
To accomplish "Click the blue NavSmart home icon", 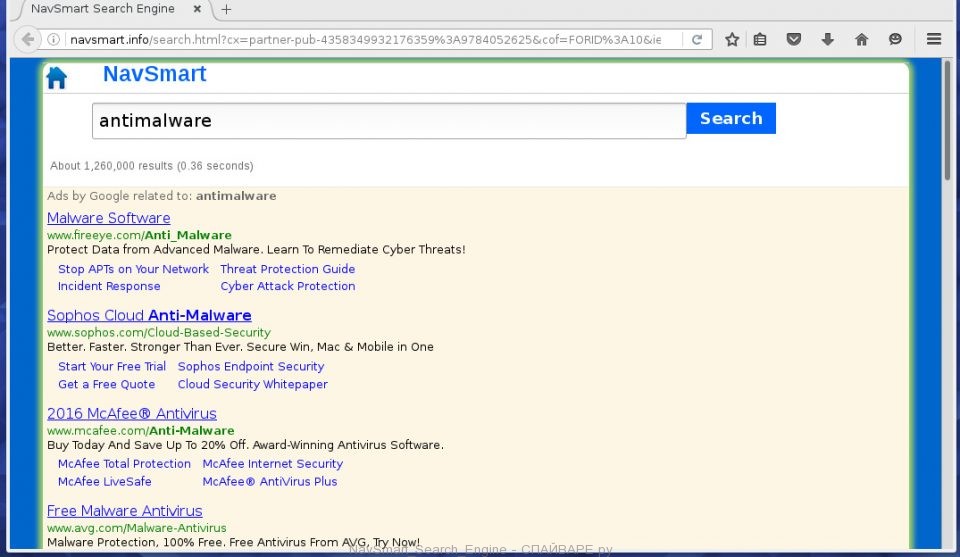I will (56, 78).
